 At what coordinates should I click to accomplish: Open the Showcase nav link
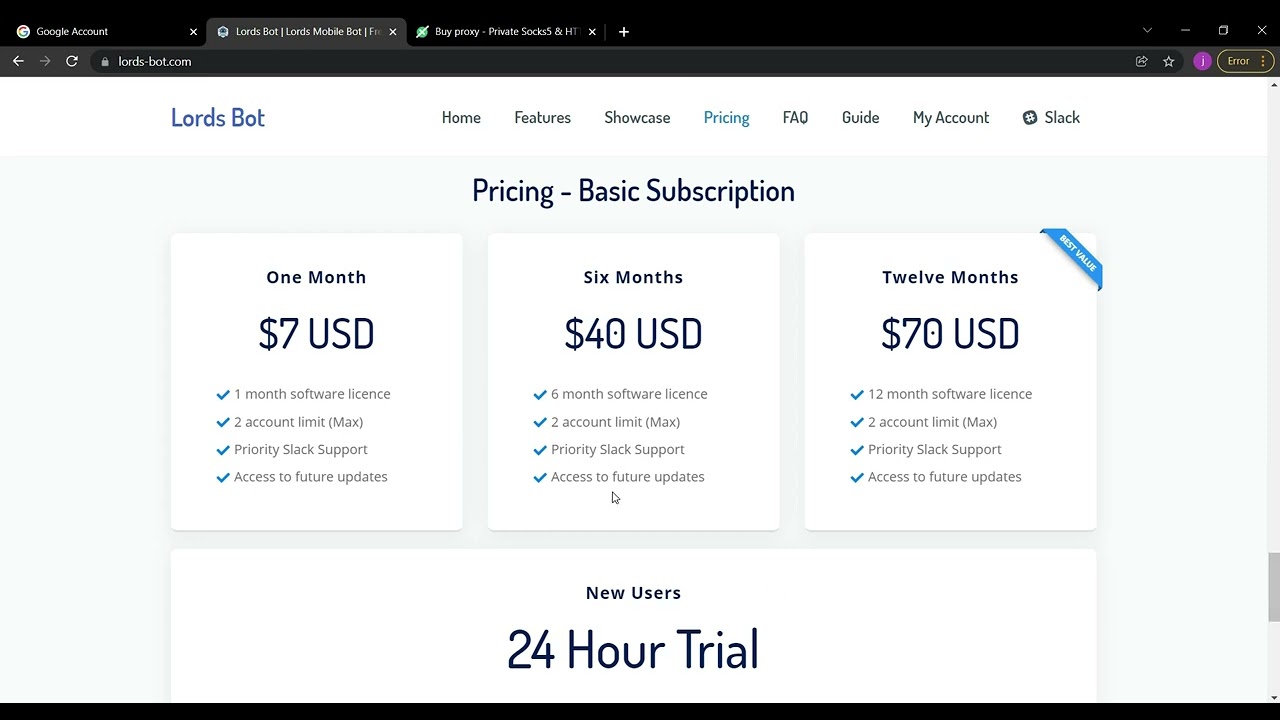(x=637, y=118)
